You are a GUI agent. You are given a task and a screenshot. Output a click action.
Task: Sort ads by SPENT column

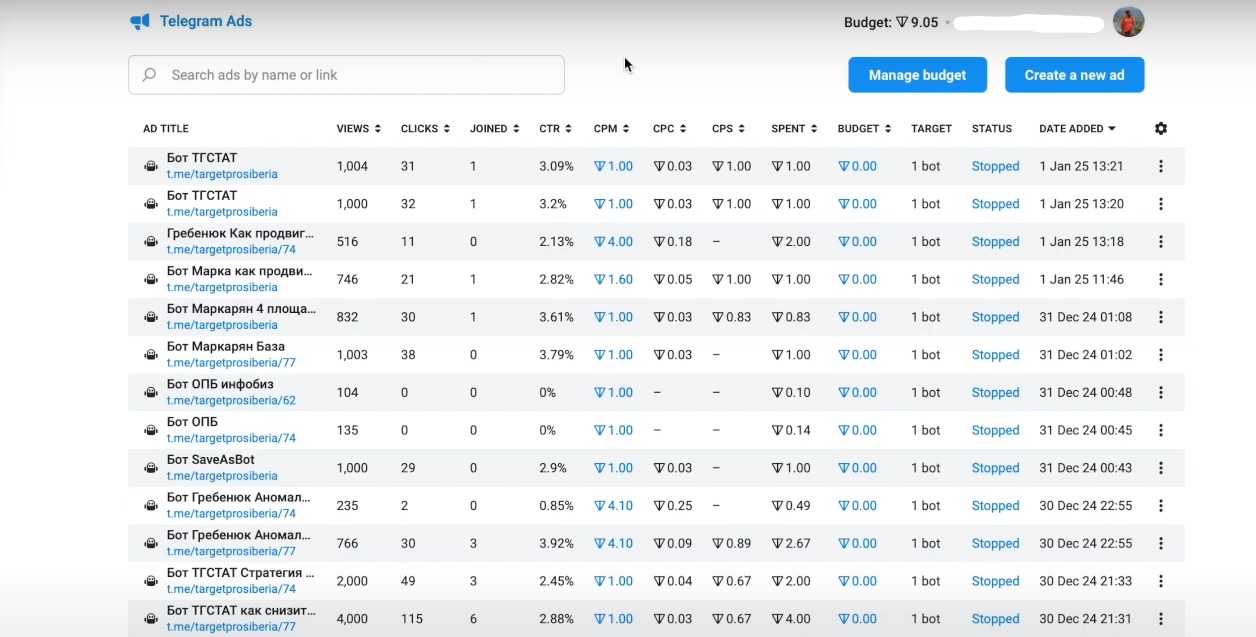point(794,129)
